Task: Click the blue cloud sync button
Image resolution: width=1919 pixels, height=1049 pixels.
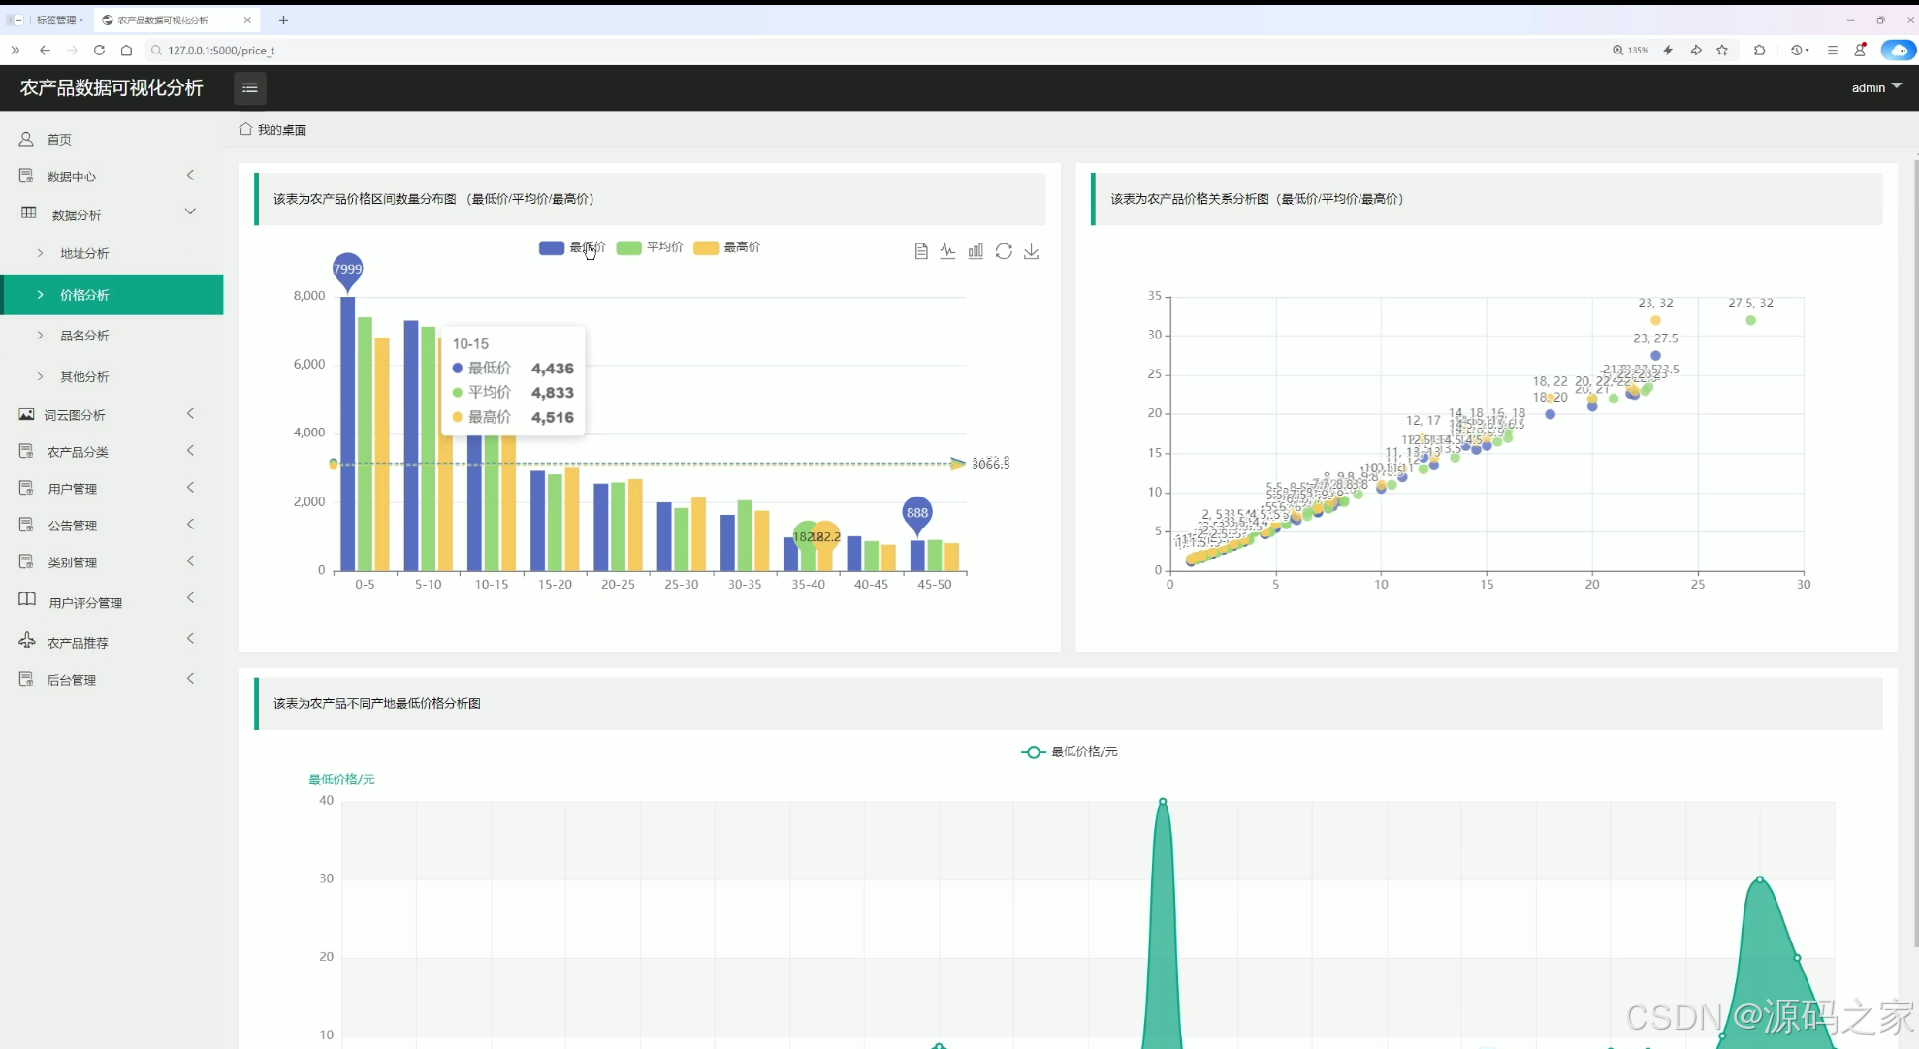Action: tap(1898, 50)
